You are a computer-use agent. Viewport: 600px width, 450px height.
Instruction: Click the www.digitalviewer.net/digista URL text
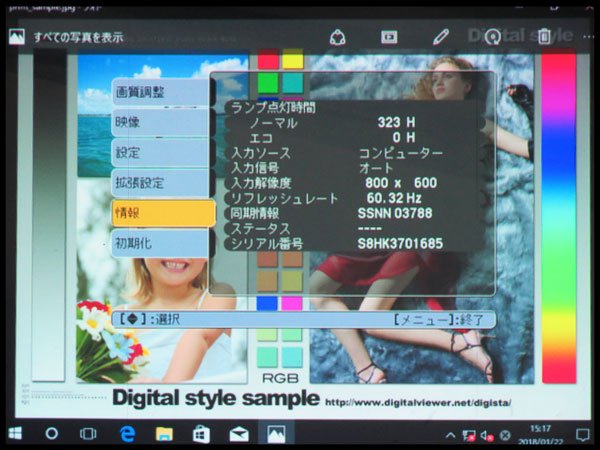(x=418, y=403)
